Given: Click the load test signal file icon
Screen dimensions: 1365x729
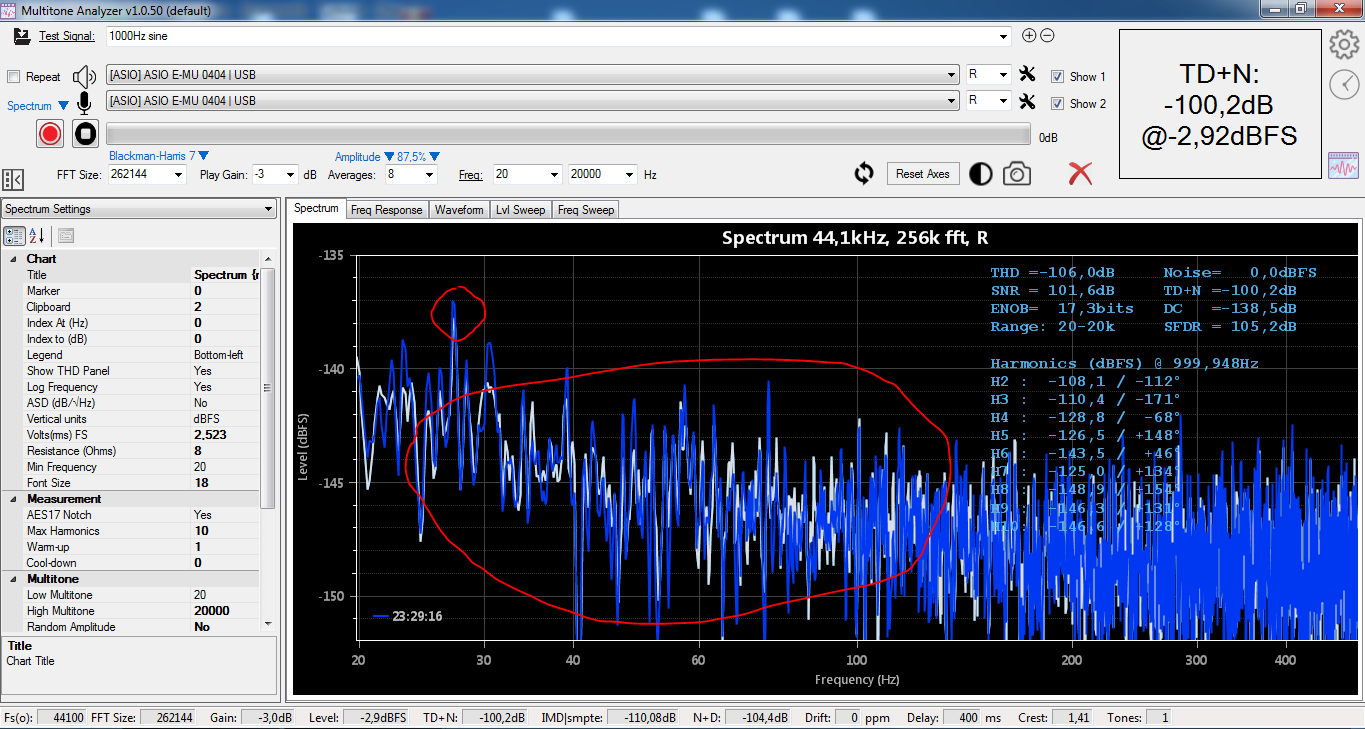Looking at the screenshot, I should [21, 36].
